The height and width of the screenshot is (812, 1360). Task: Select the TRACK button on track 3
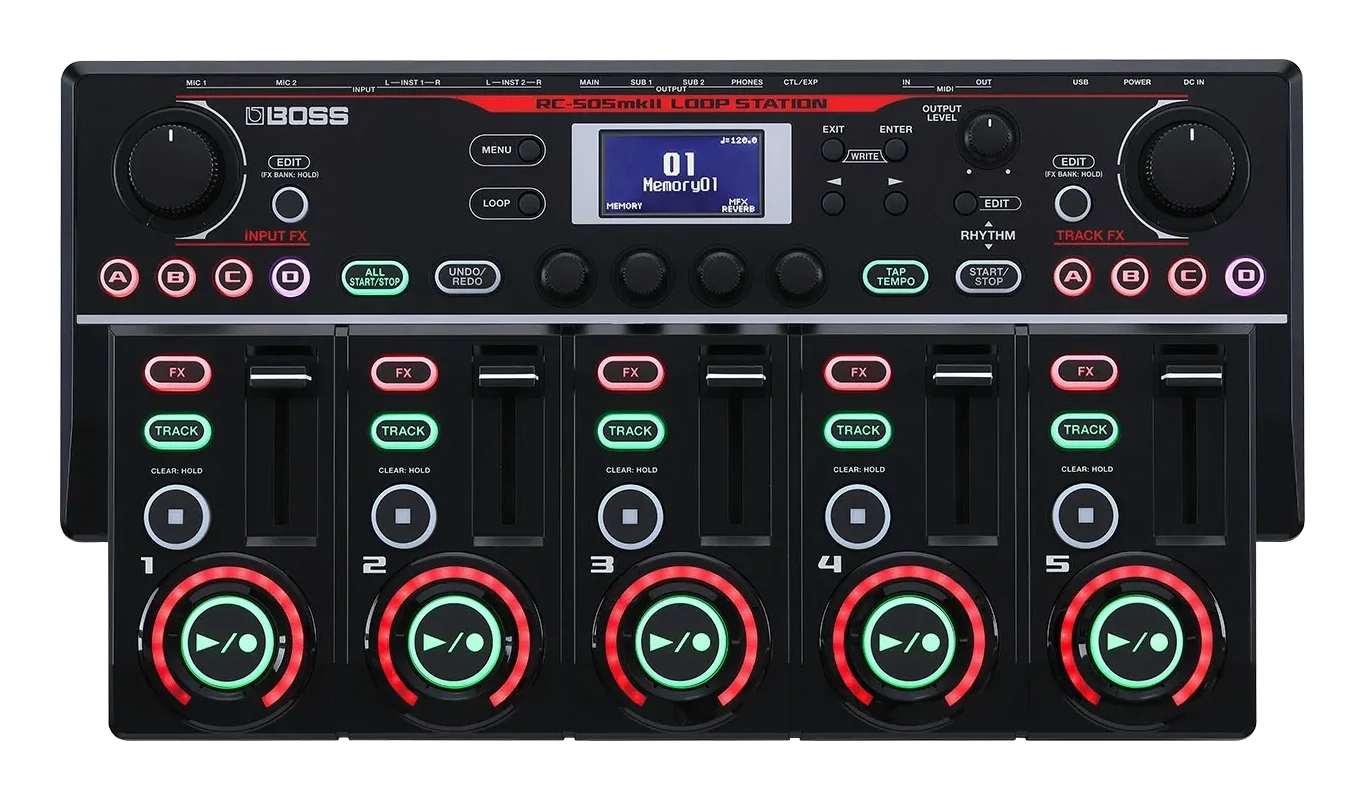[631, 431]
